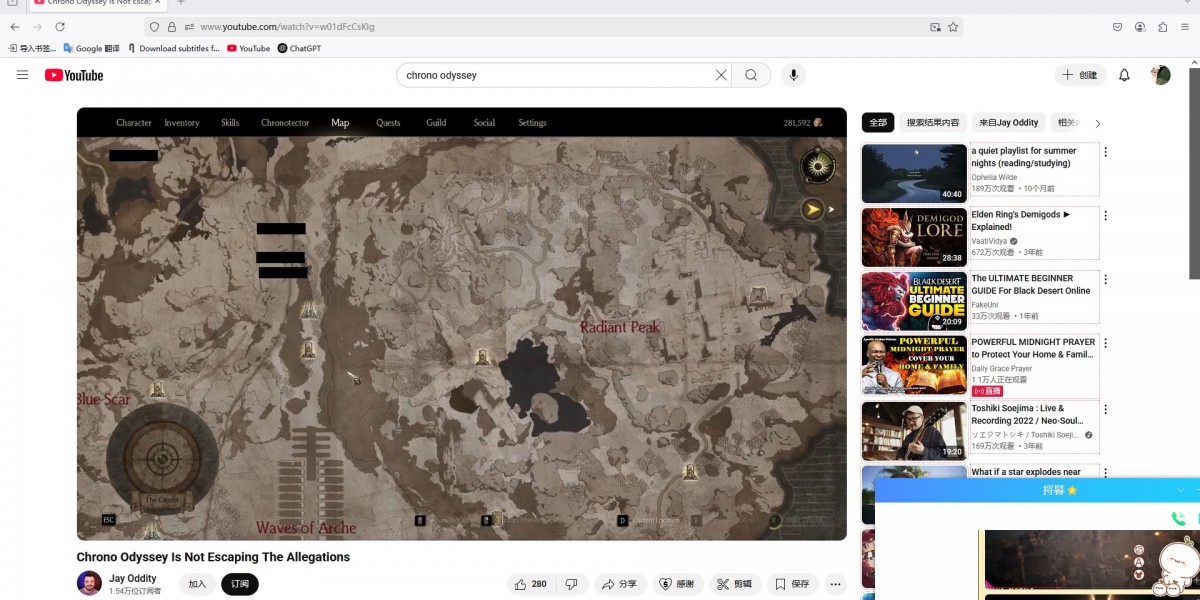
Task: Open the ChatGPT bookmark
Action: coord(299,48)
